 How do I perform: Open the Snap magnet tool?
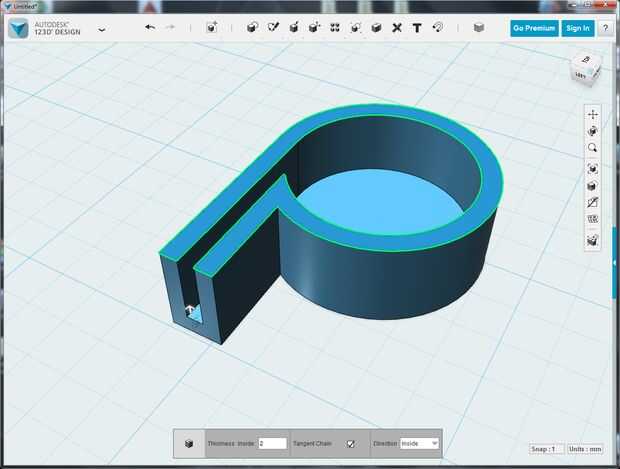point(438,27)
